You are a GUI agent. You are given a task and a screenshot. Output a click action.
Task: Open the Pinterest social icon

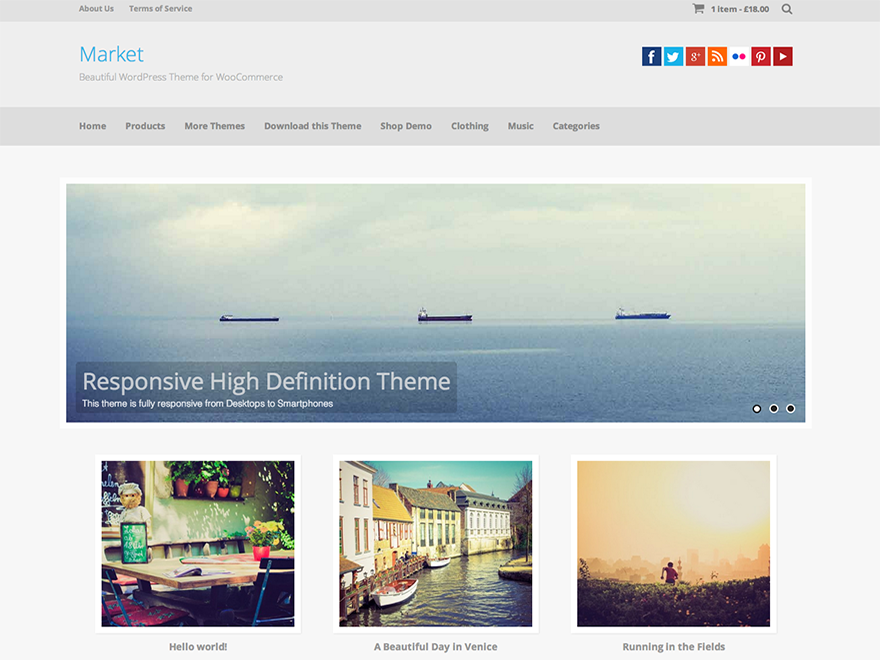(761, 56)
